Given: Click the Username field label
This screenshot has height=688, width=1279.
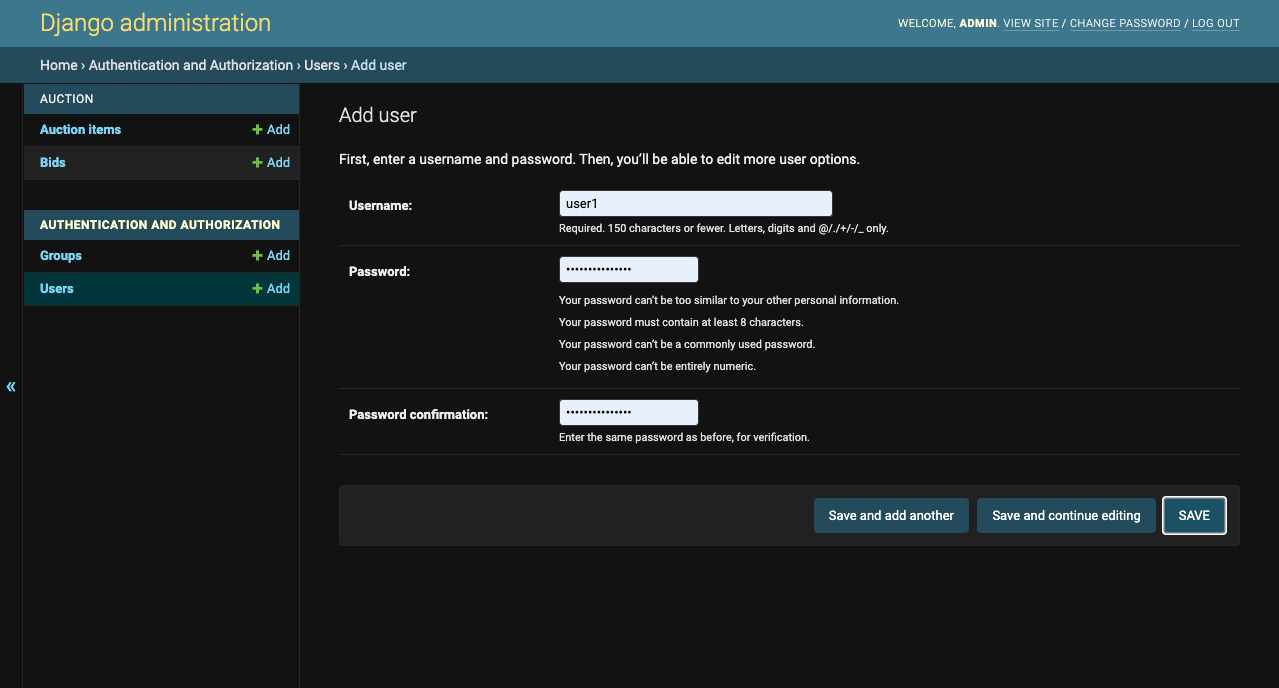Looking at the screenshot, I should [380, 205].
